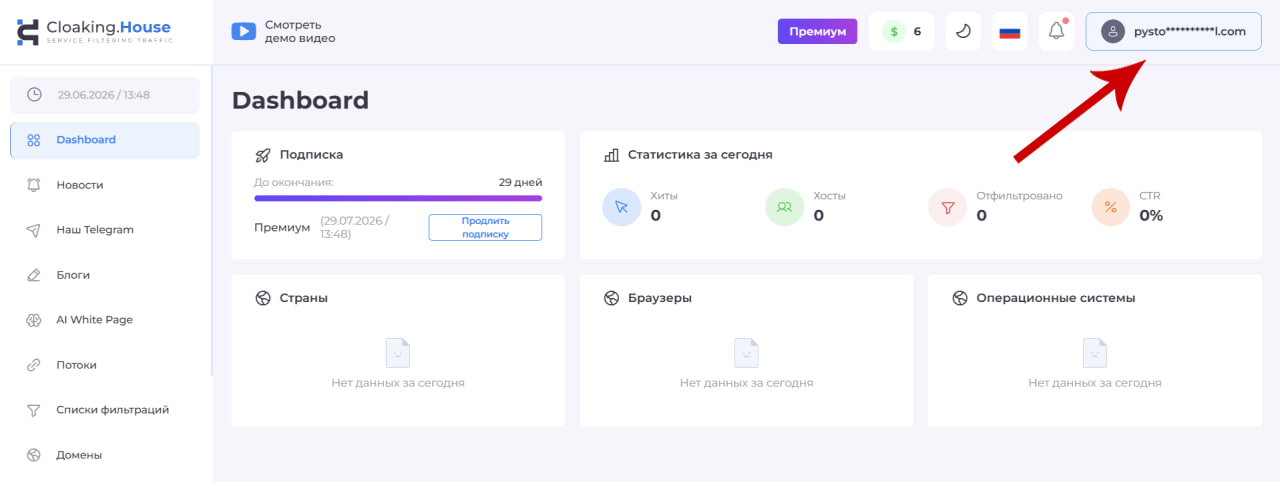This screenshot has width=1280, height=482.
Task: Open the 'Смотреть демо видео' link
Action: 300,32
